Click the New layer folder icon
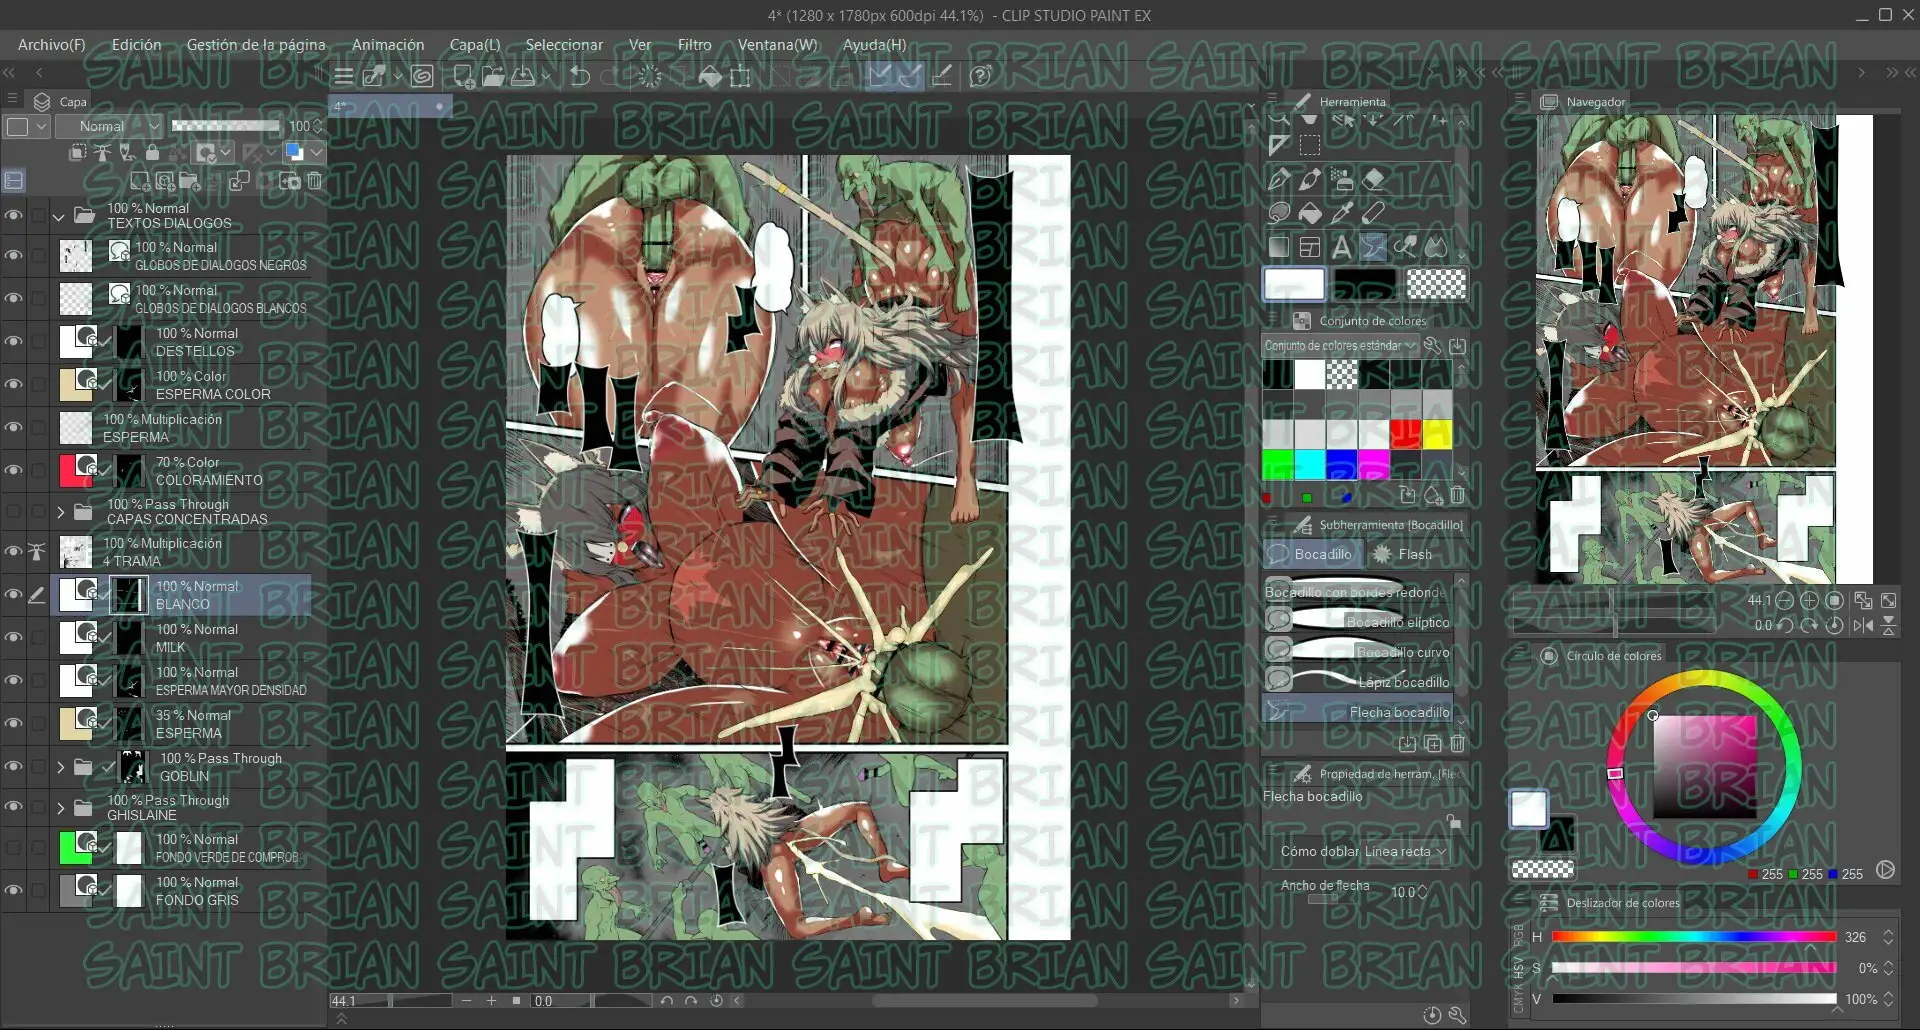 (x=189, y=181)
